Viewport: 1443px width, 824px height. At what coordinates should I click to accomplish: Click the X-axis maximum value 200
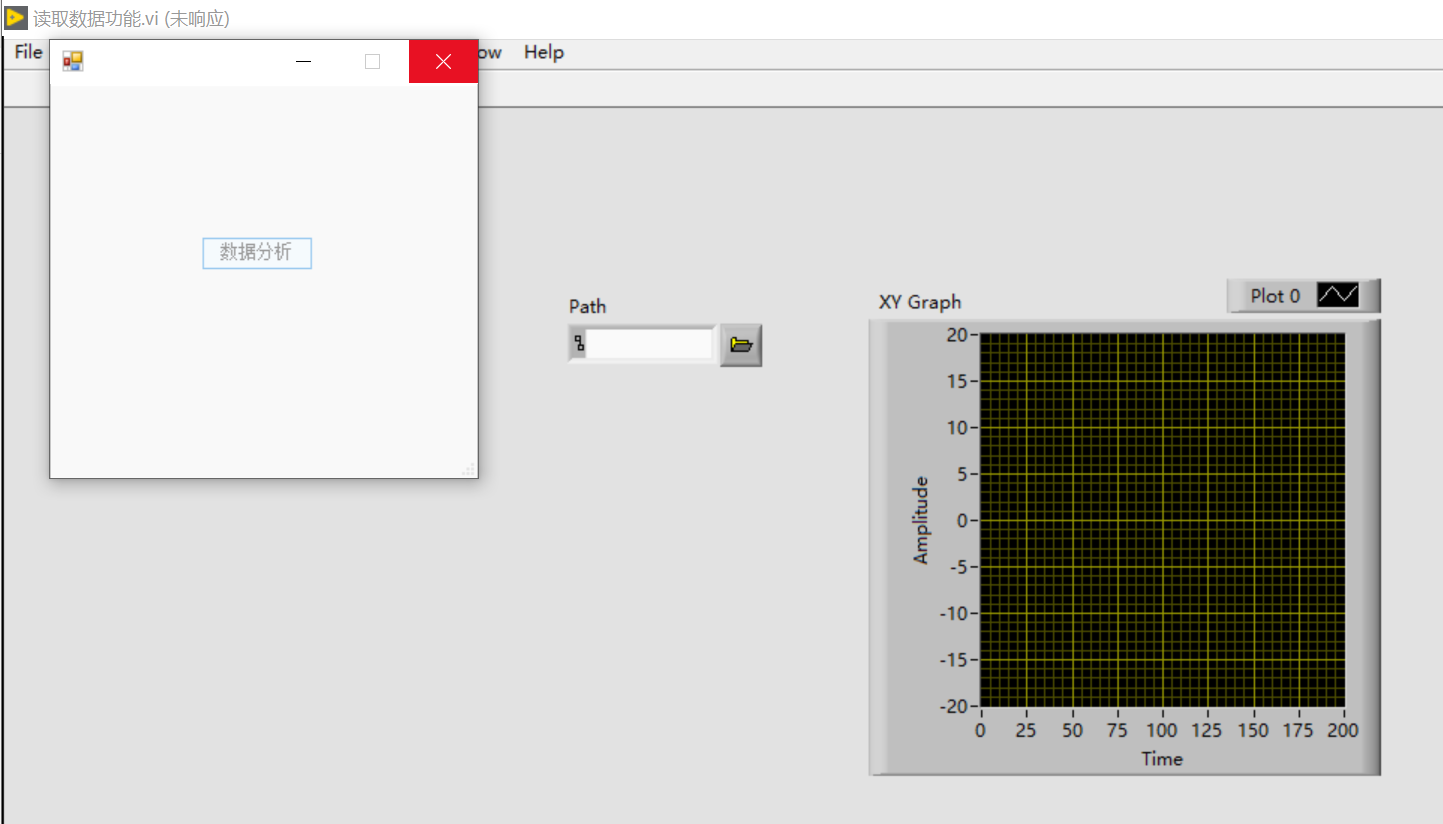1342,731
